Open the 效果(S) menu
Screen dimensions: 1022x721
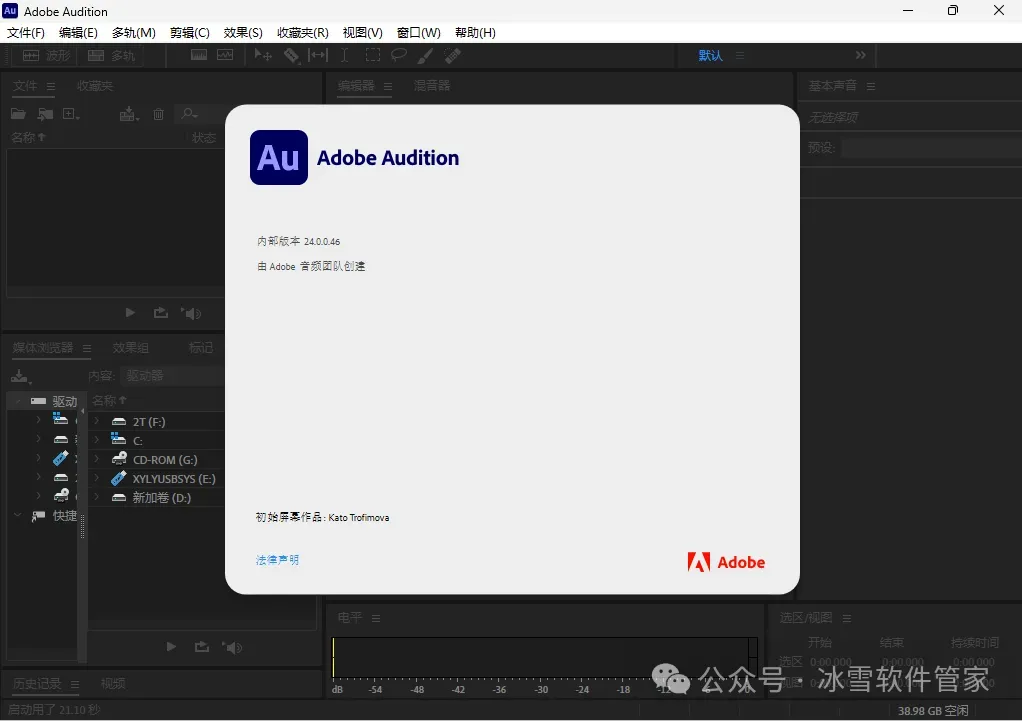click(243, 33)
